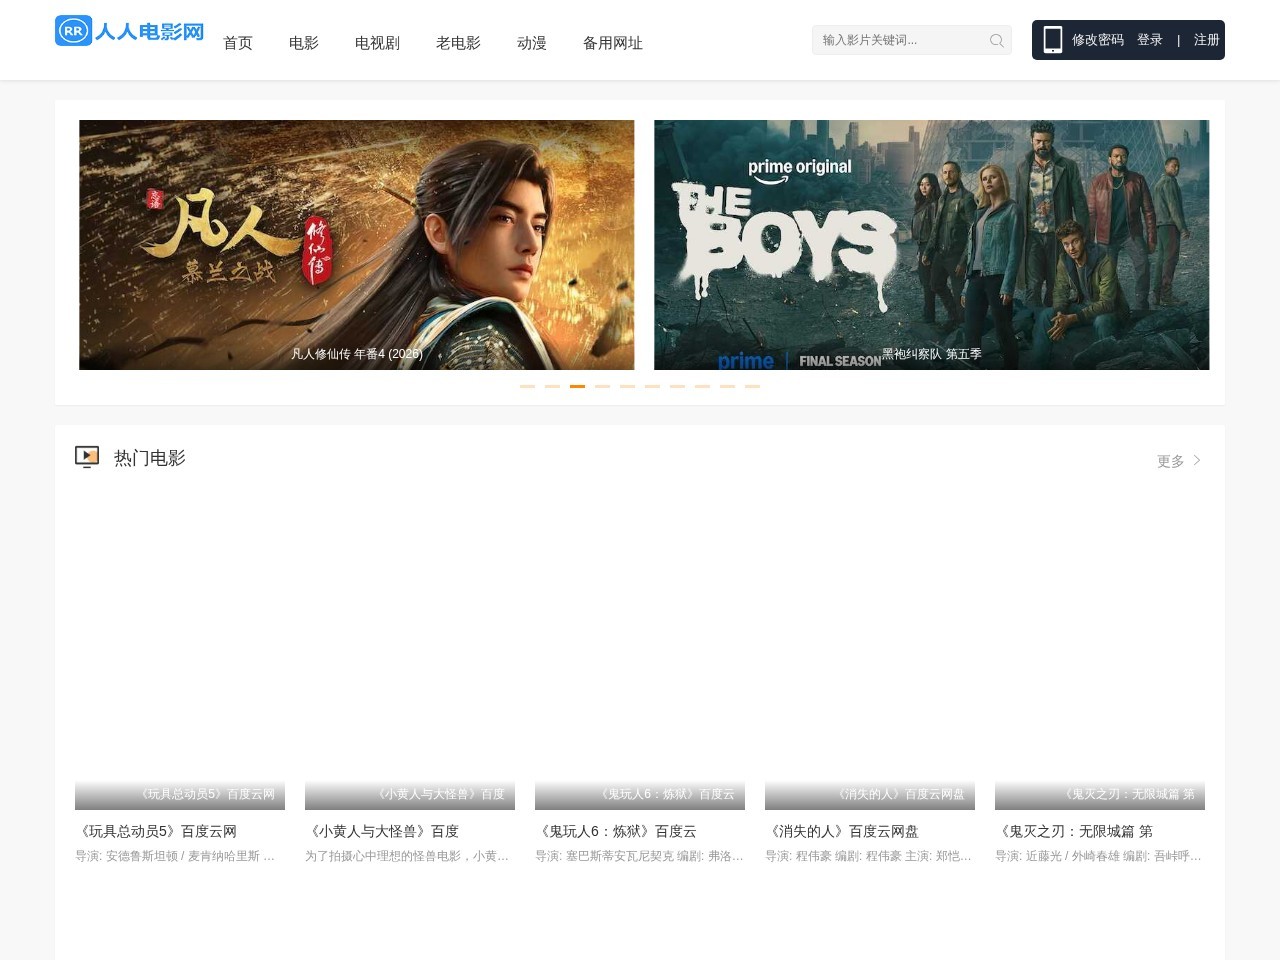Click the 《玩具总动员5》 poster caption overlay
The height and width of the screenshot is (960, 1280).
click(x=180, y=795)
